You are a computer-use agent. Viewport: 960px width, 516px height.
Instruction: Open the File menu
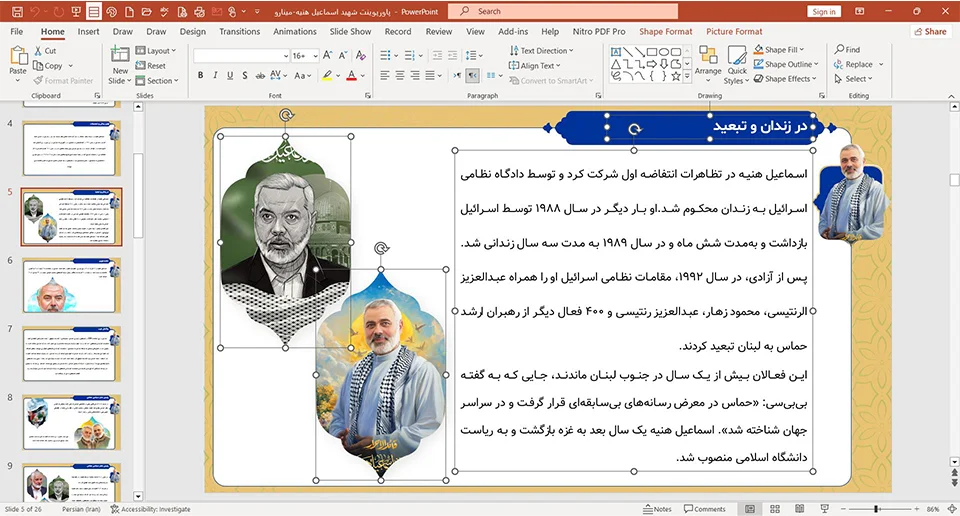pyautogui.click(x=17, y=31)
